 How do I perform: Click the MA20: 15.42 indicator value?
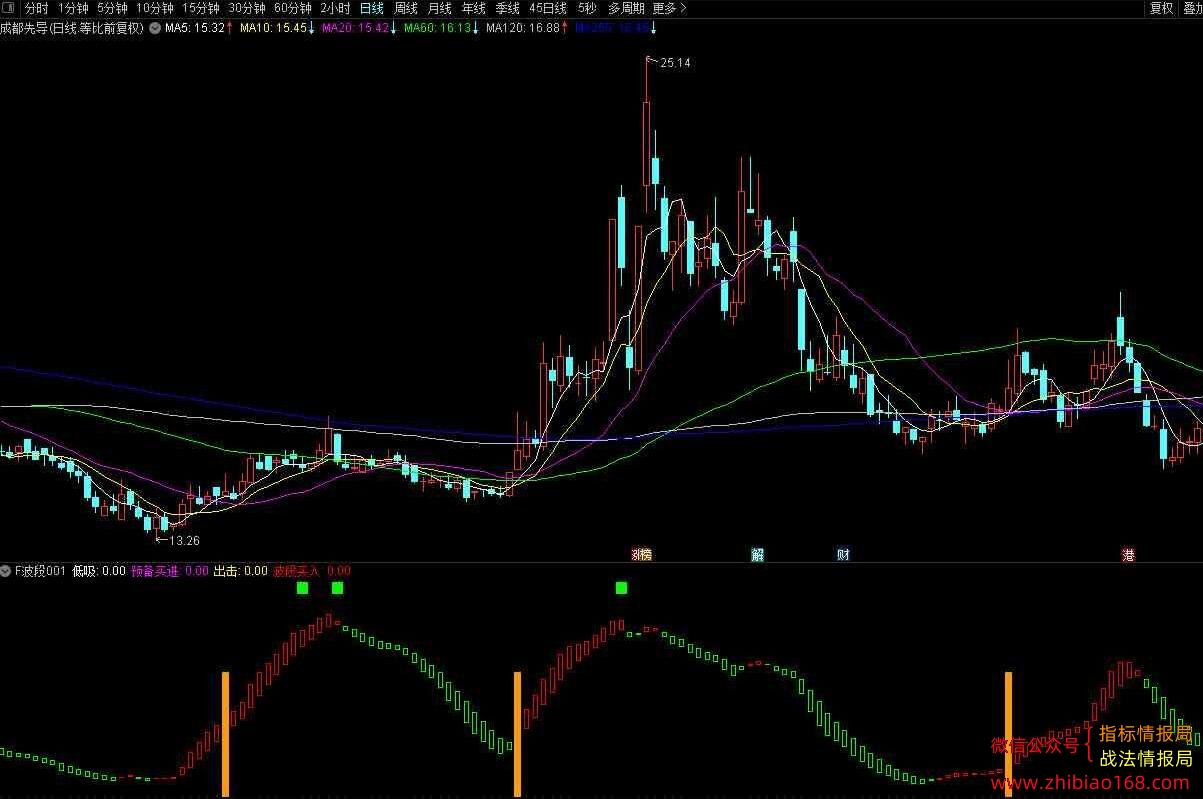tap(359, 28)
